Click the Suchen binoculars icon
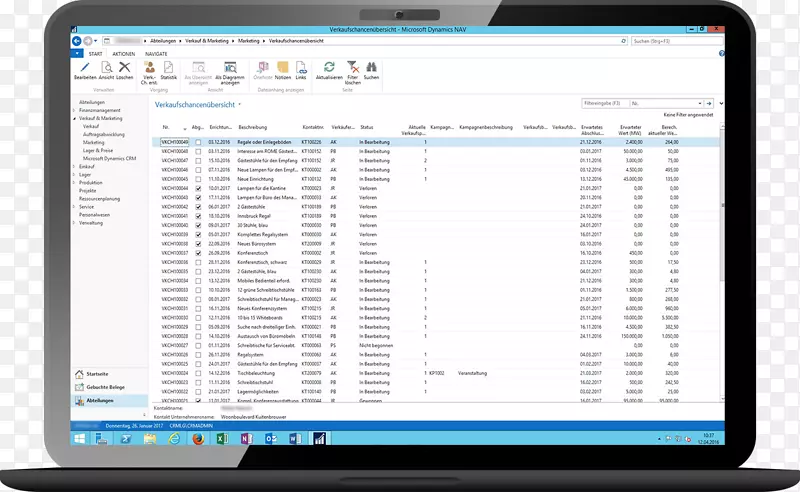The width and height of the screenshot is (800, 492). point(371,67)
